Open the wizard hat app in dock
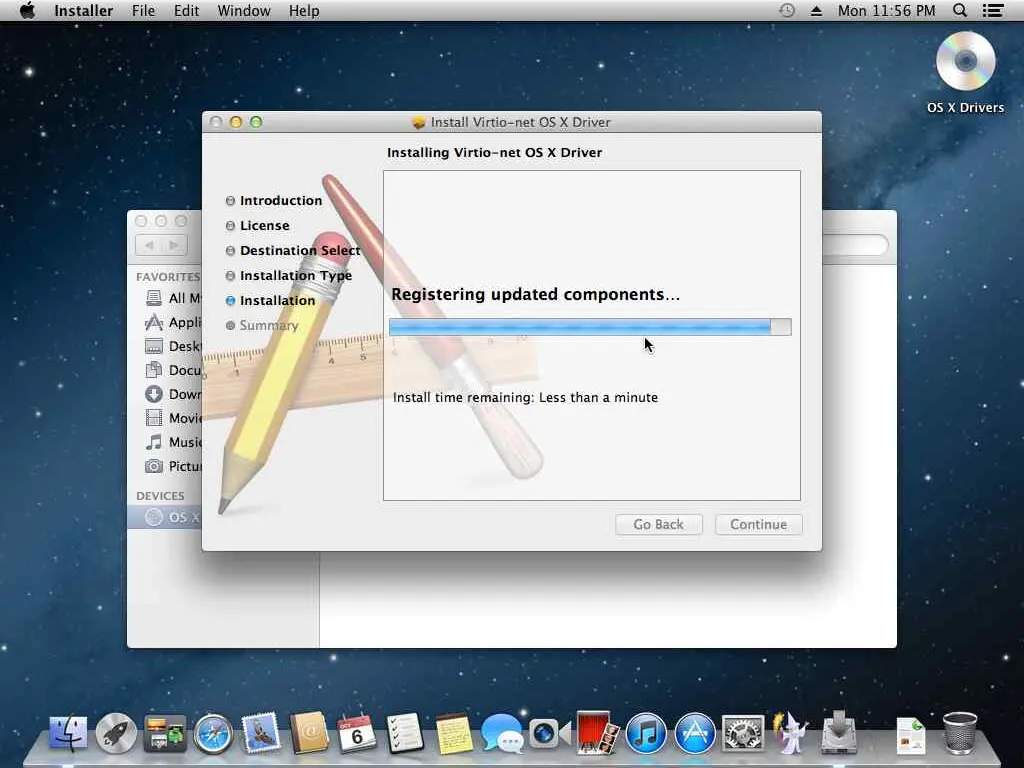Viewport: 1024px width, 768px height. [x=791, y=733]
